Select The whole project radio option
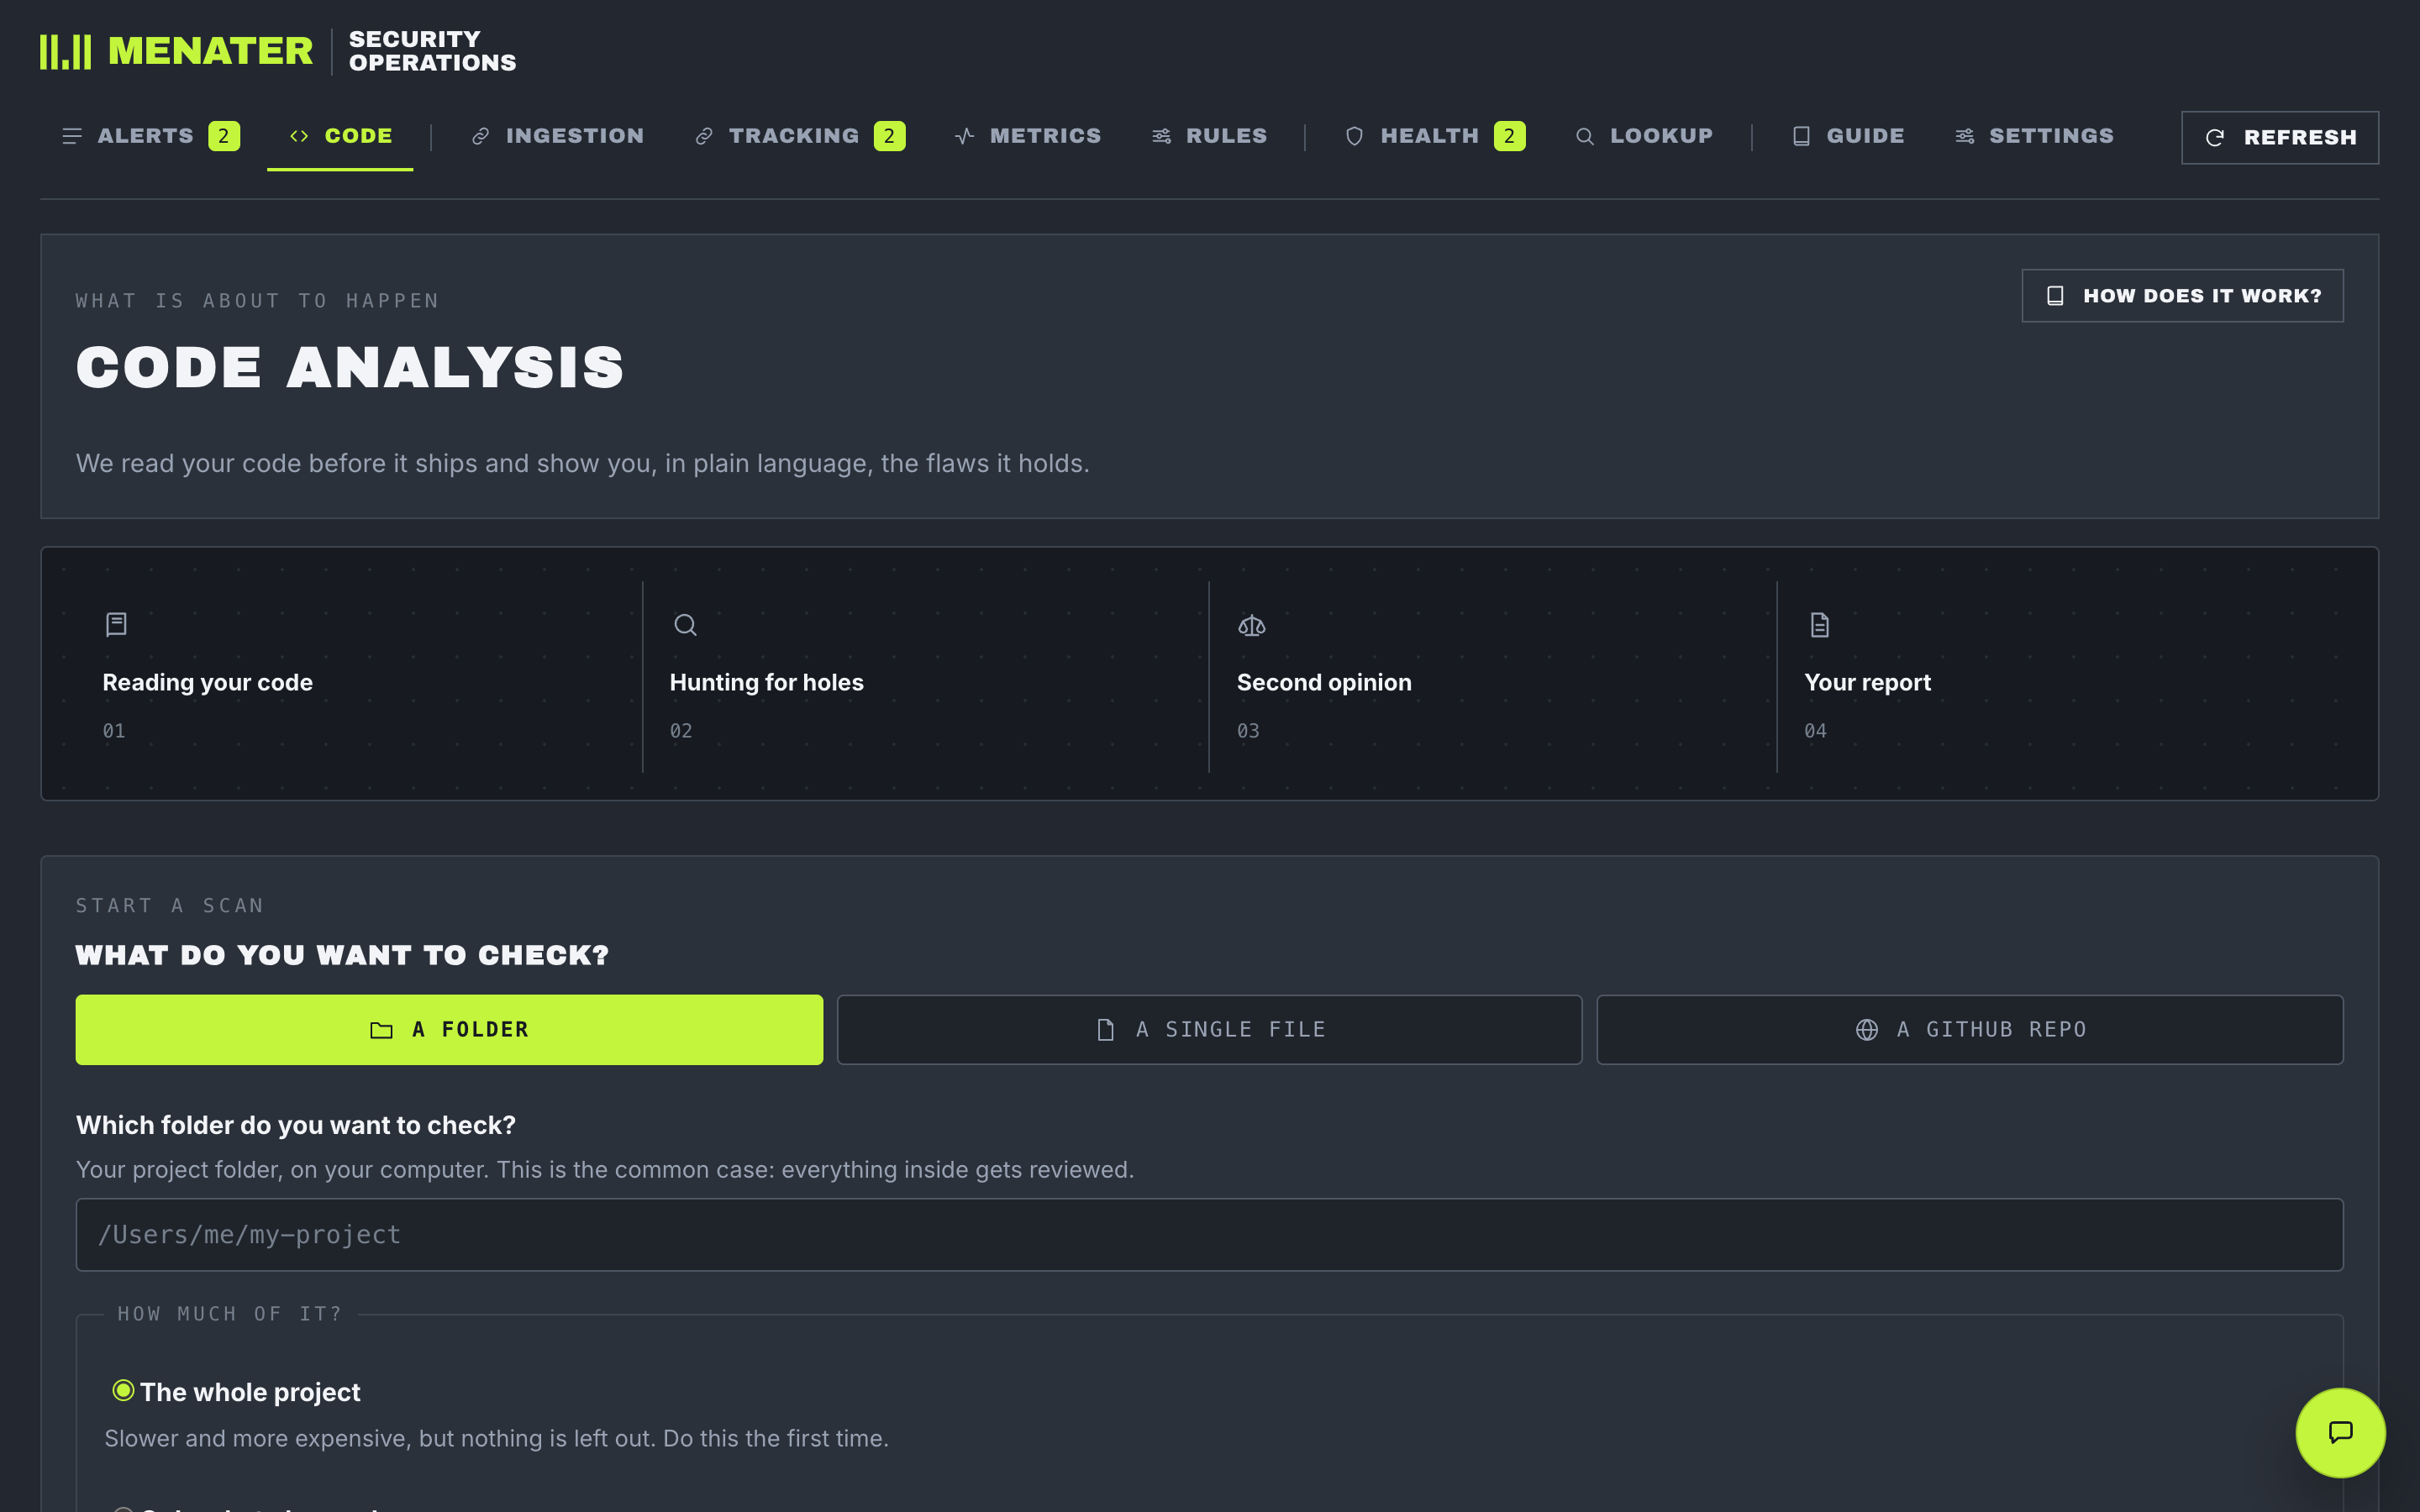 [123, 1390]
